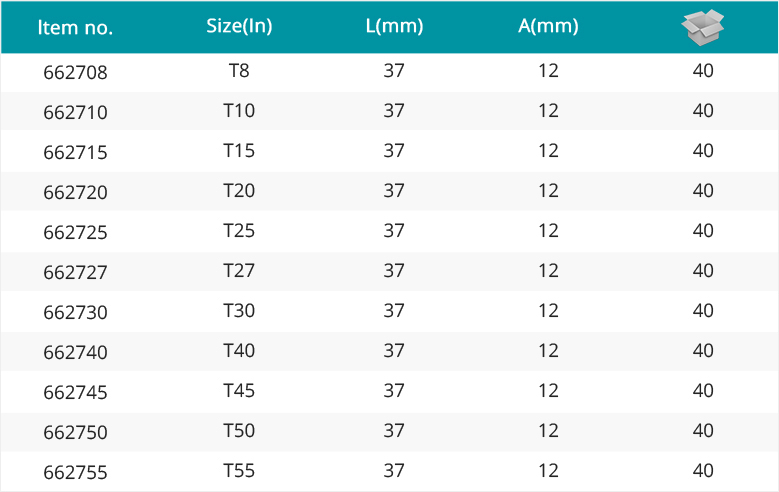Click item number 662740

click(x=76, y=352)
